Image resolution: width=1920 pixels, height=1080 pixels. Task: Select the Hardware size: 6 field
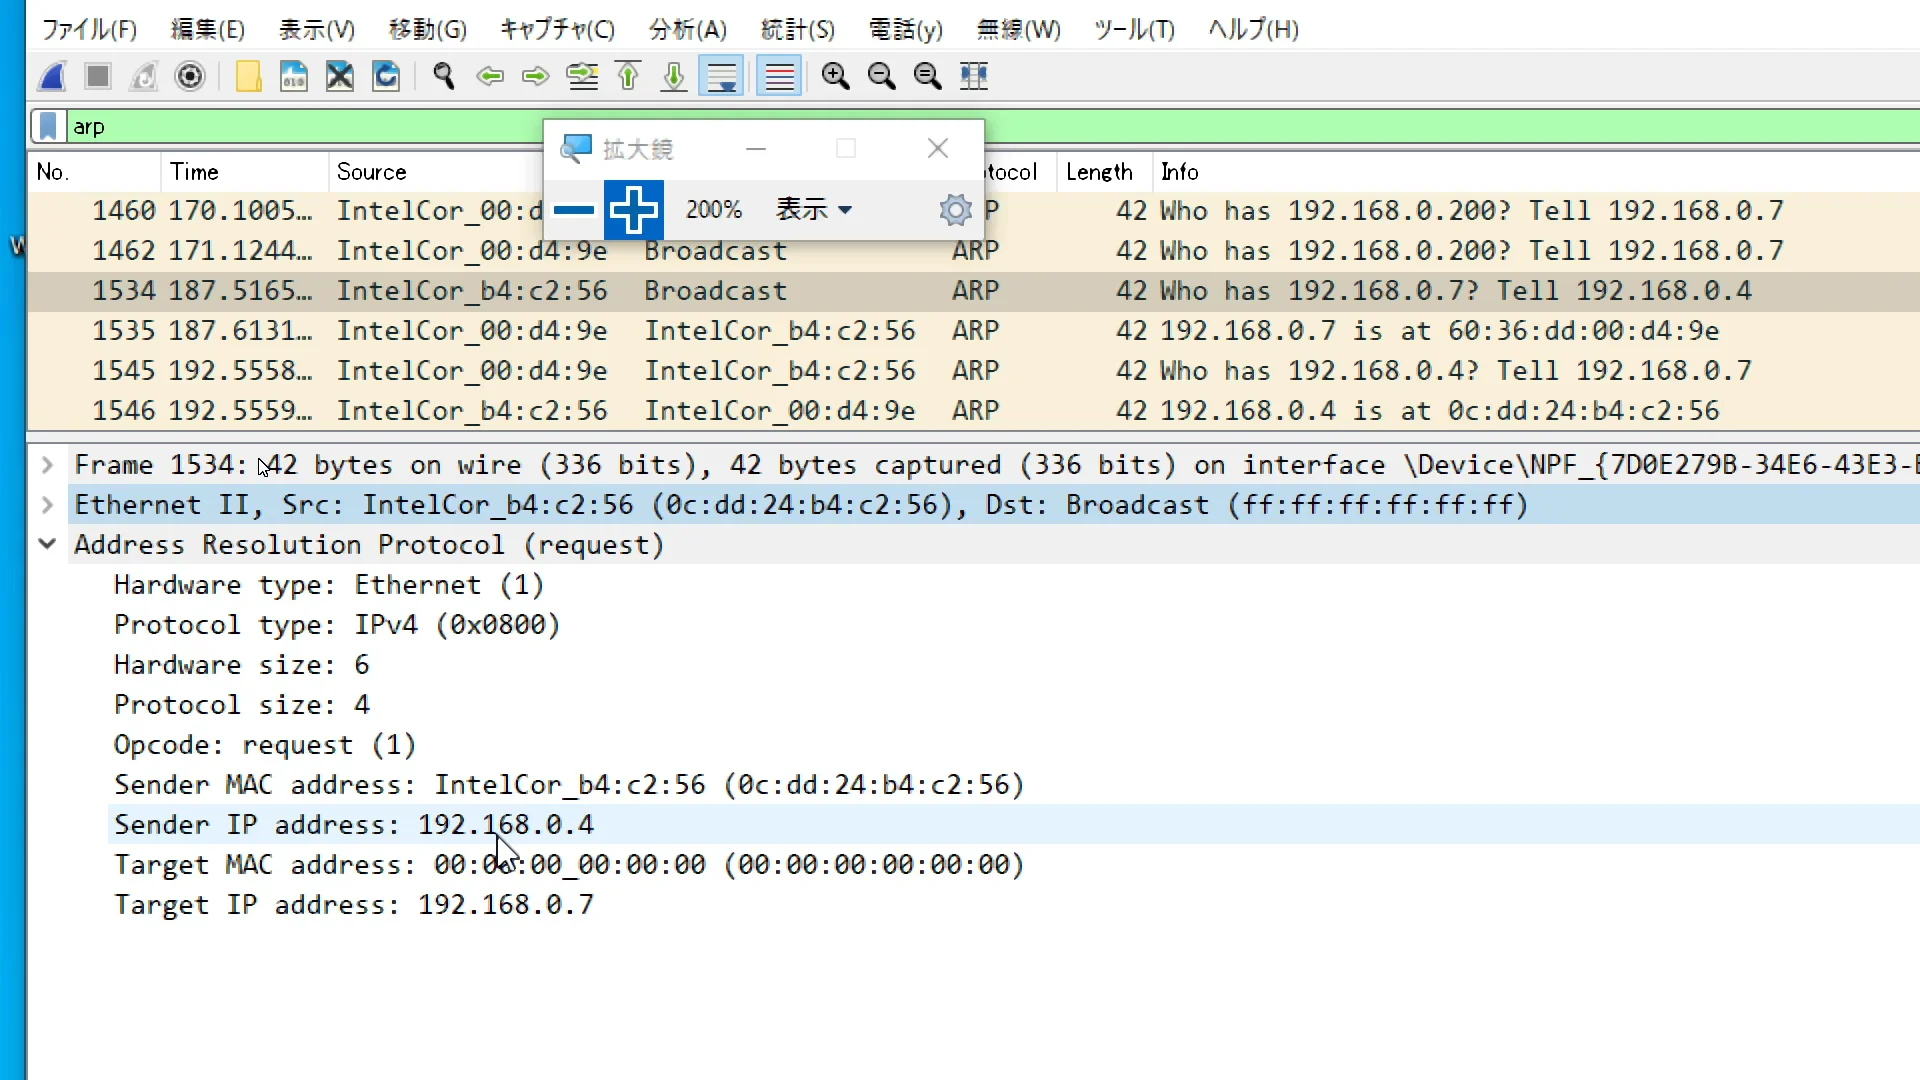(x=242, y=665)
